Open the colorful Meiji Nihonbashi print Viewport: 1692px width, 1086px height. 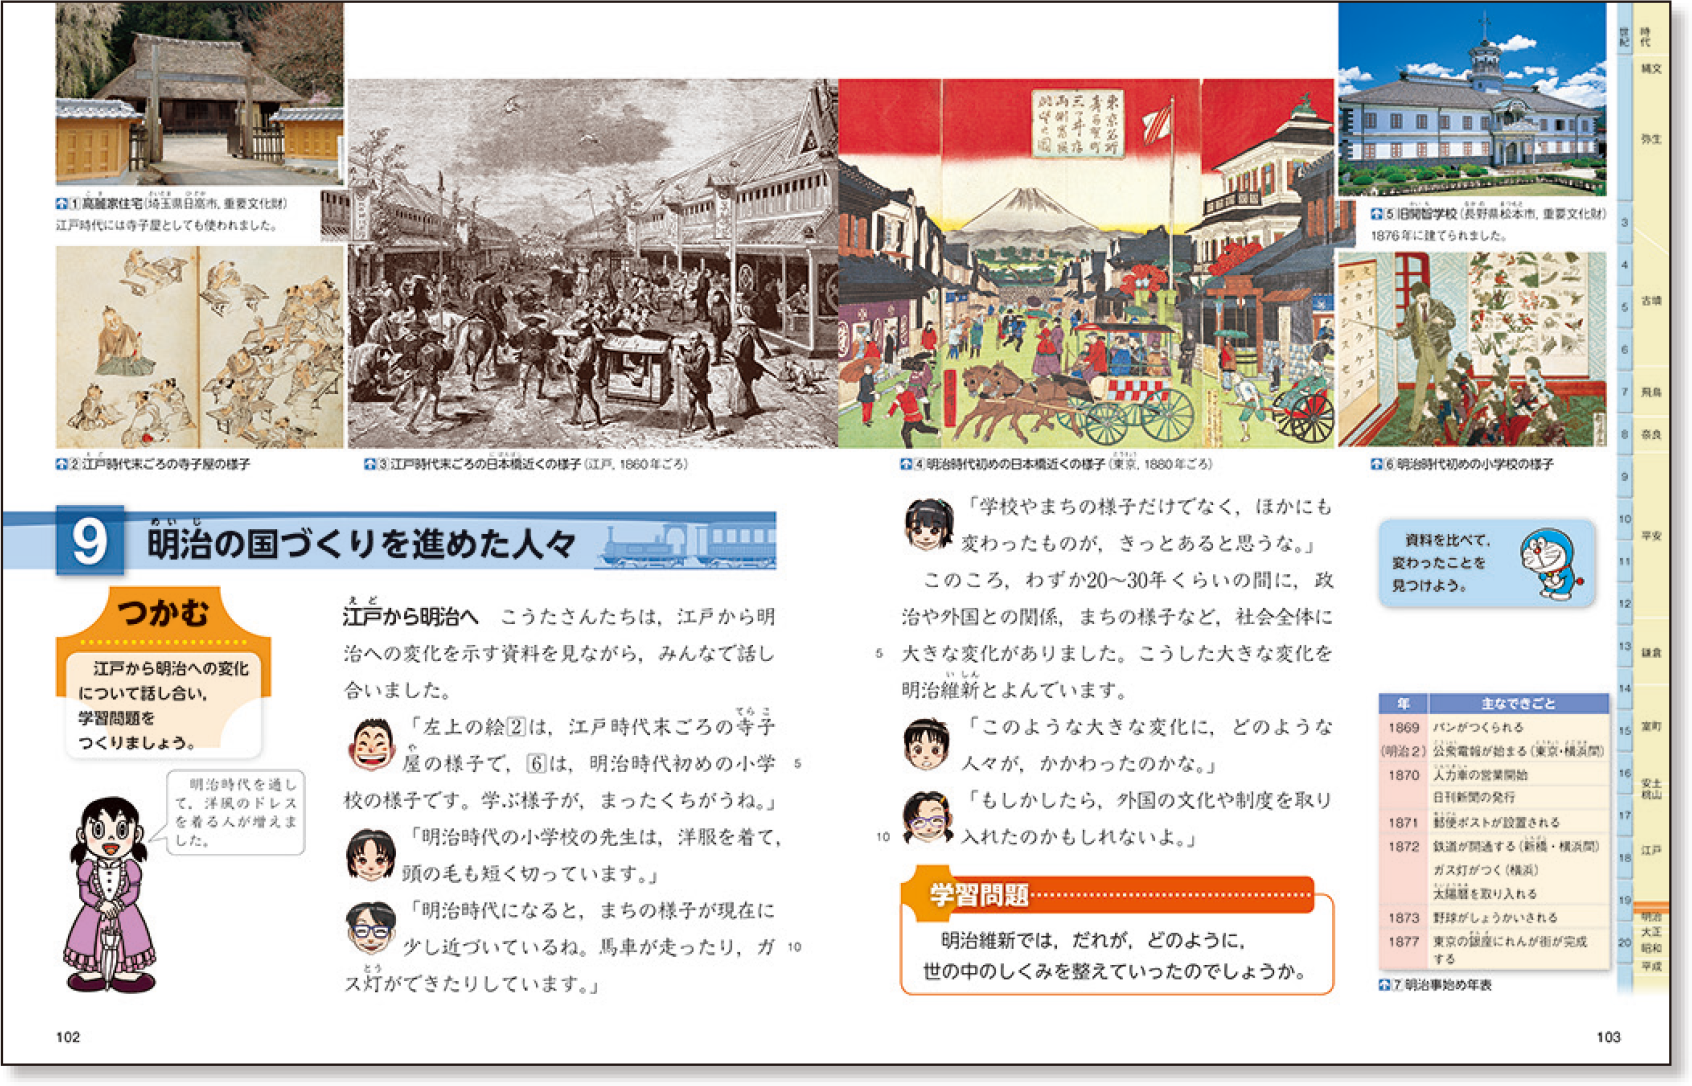(1086, 264)
